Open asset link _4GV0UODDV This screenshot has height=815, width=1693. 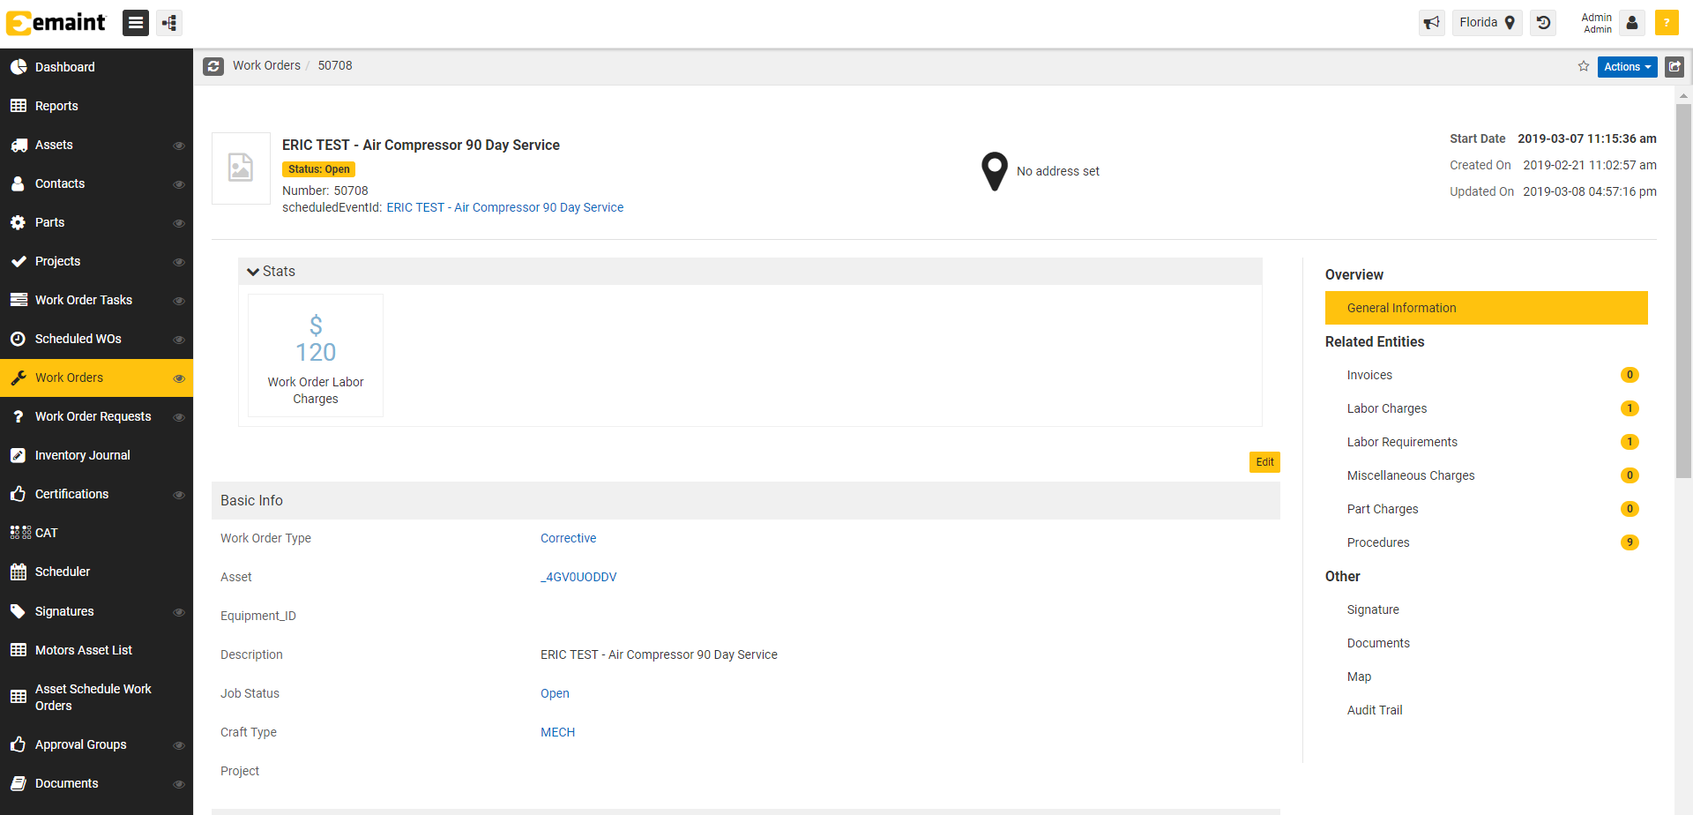tap(578, 577)
